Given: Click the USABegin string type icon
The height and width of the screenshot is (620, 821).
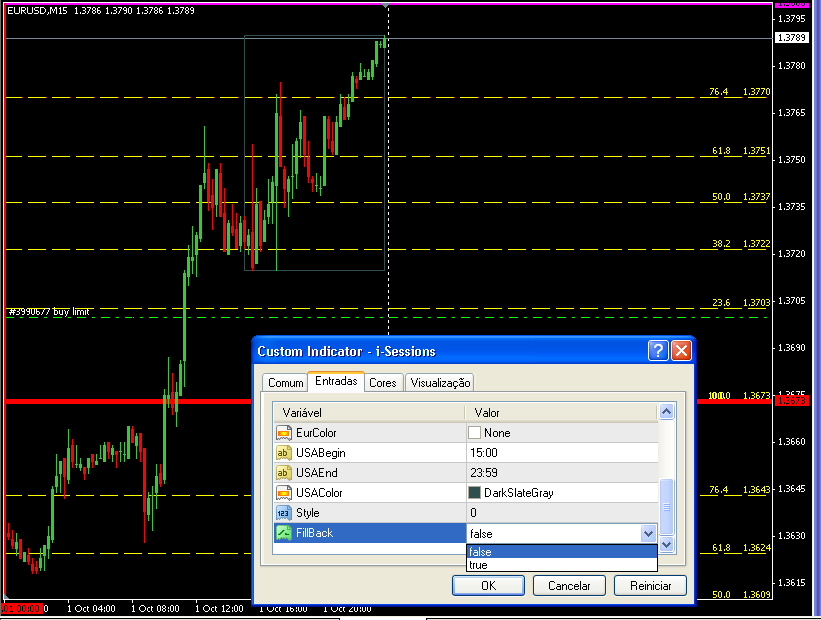Looking at the screenshot, I should (283, 453).
